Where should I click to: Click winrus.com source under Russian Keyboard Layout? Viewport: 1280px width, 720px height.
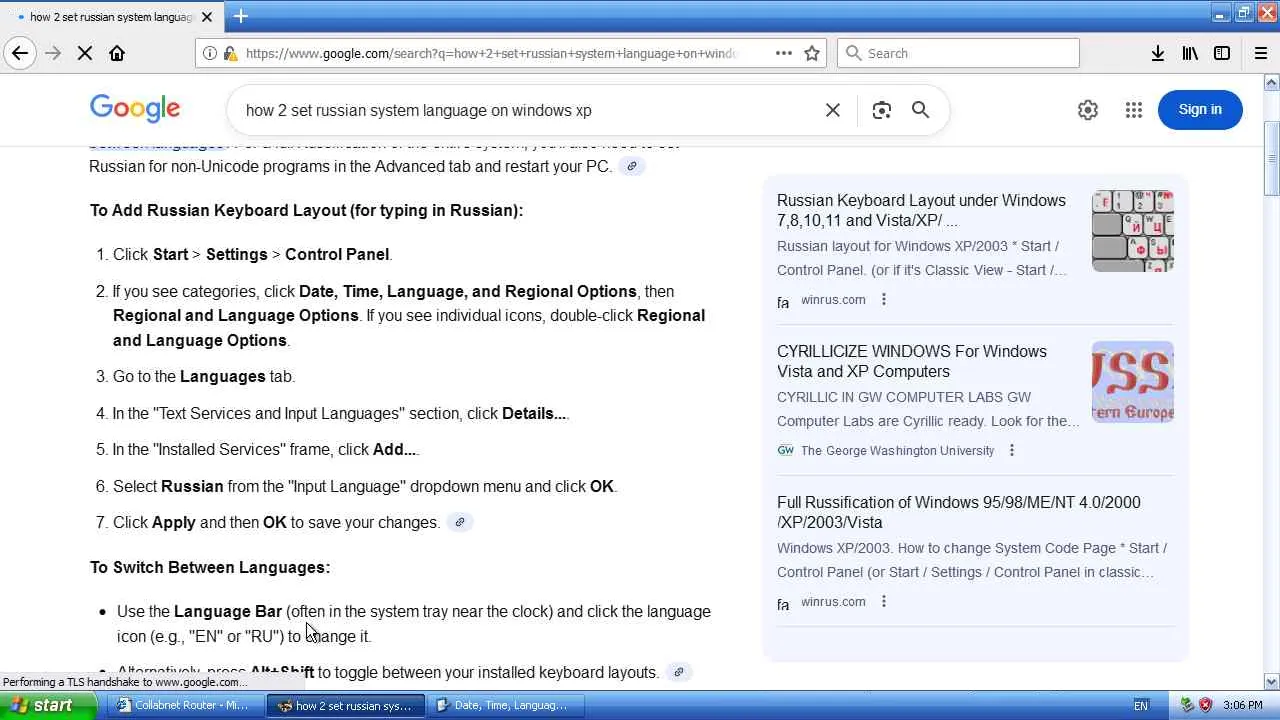click(833, 300)
